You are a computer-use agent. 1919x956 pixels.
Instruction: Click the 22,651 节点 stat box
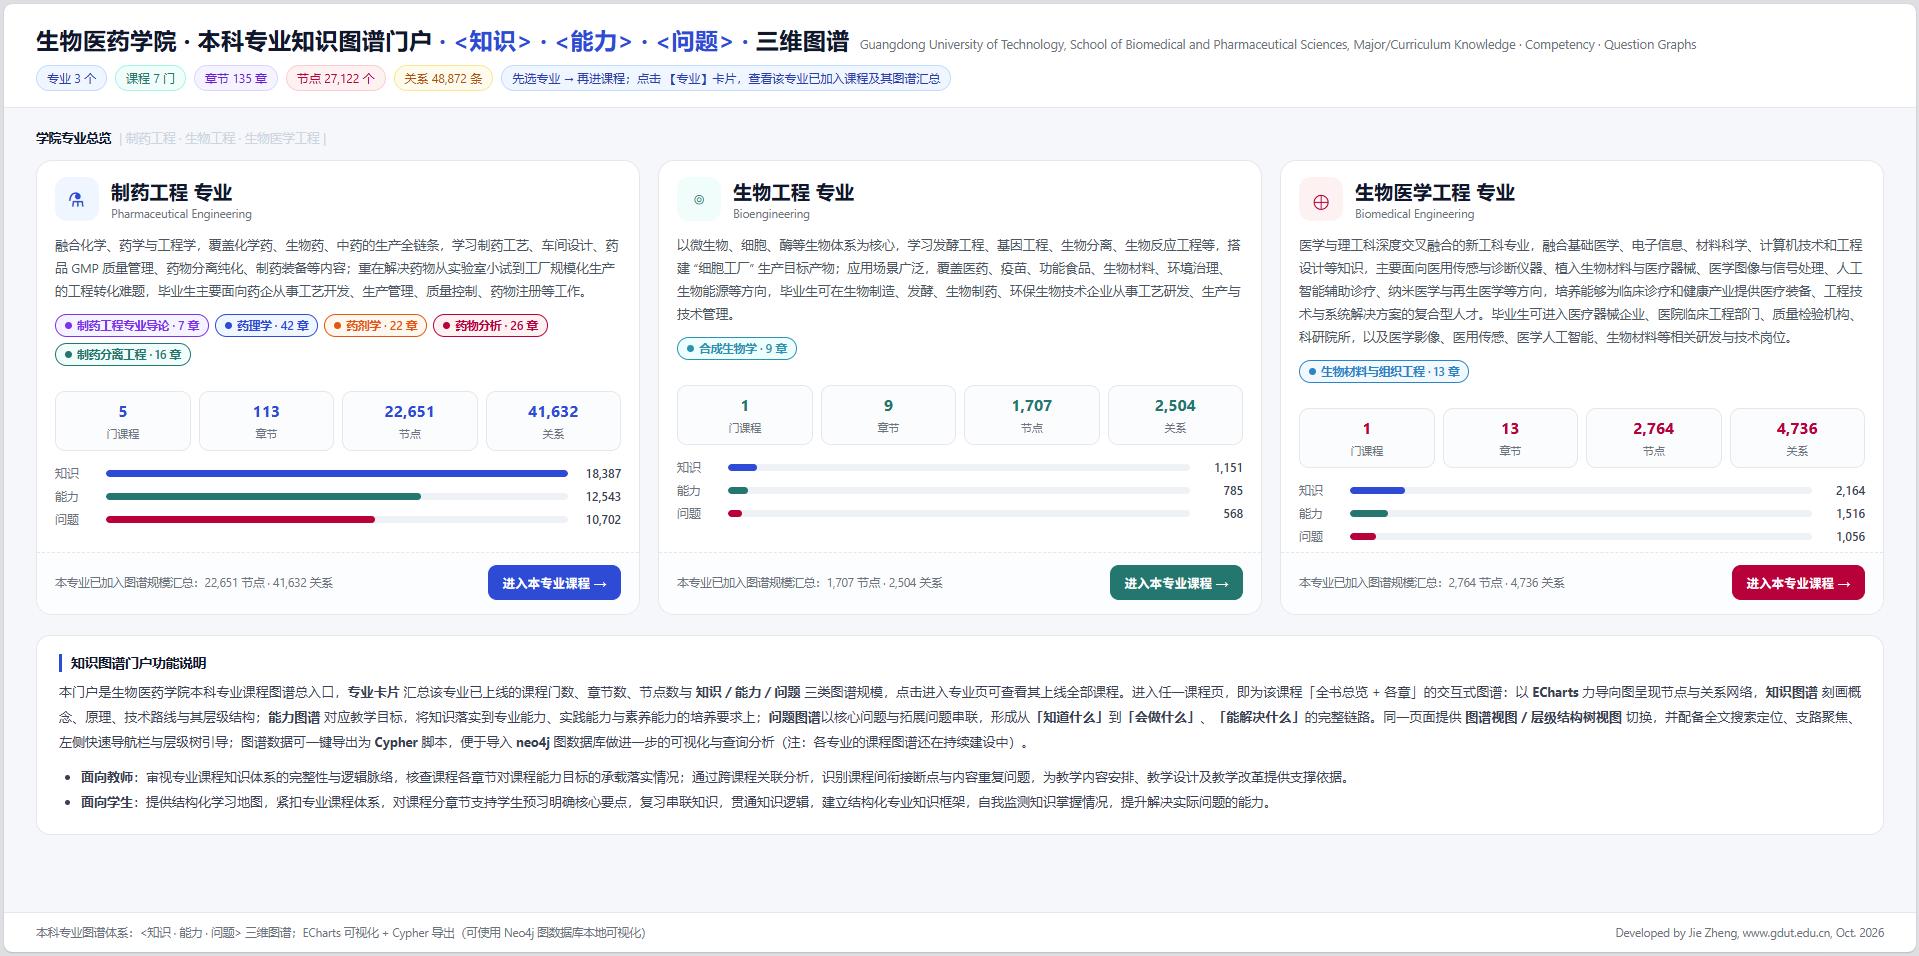click(410, 421)
